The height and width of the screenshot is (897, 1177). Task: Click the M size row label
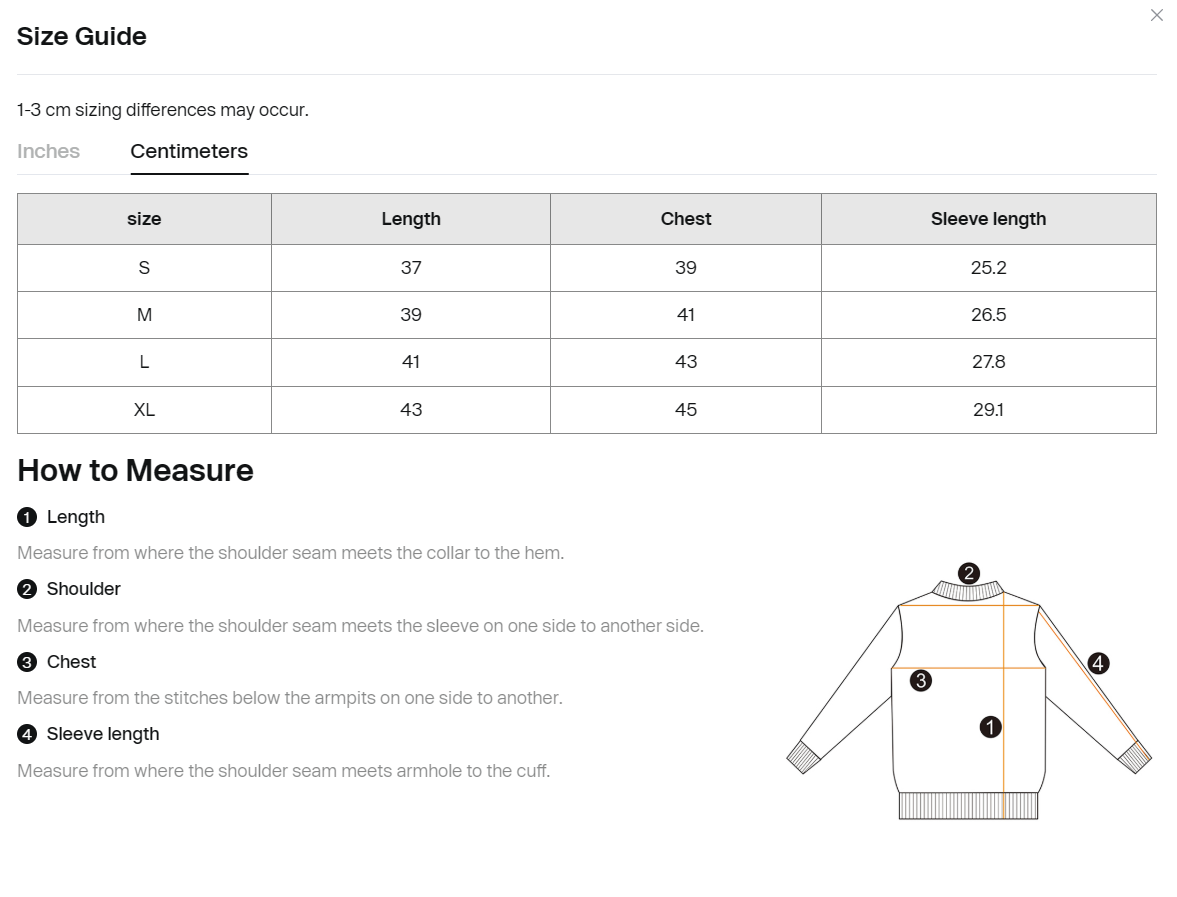(144, 315)
